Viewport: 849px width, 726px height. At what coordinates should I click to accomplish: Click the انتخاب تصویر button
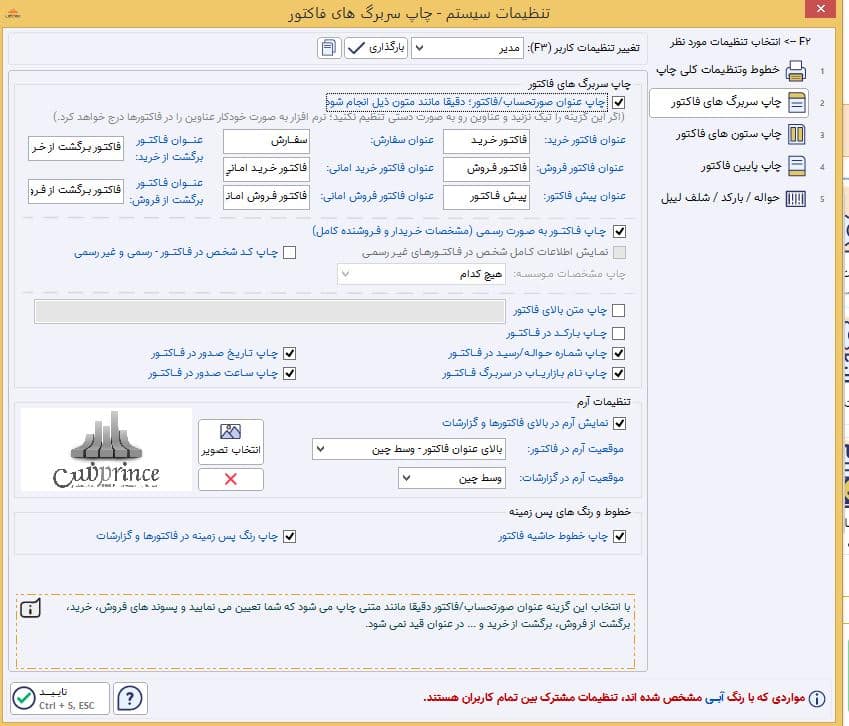pyautogui.click(x=231, y=442)
